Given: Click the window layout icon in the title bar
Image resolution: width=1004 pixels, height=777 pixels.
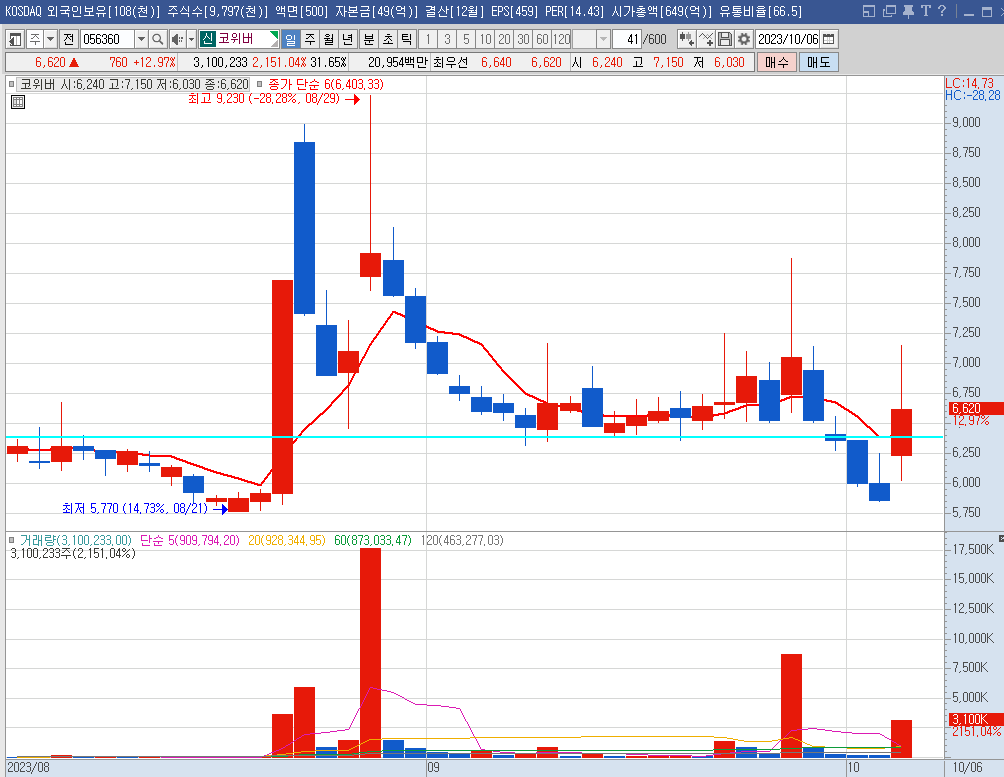Looking at the screenshot, I should tap(869, 11).
